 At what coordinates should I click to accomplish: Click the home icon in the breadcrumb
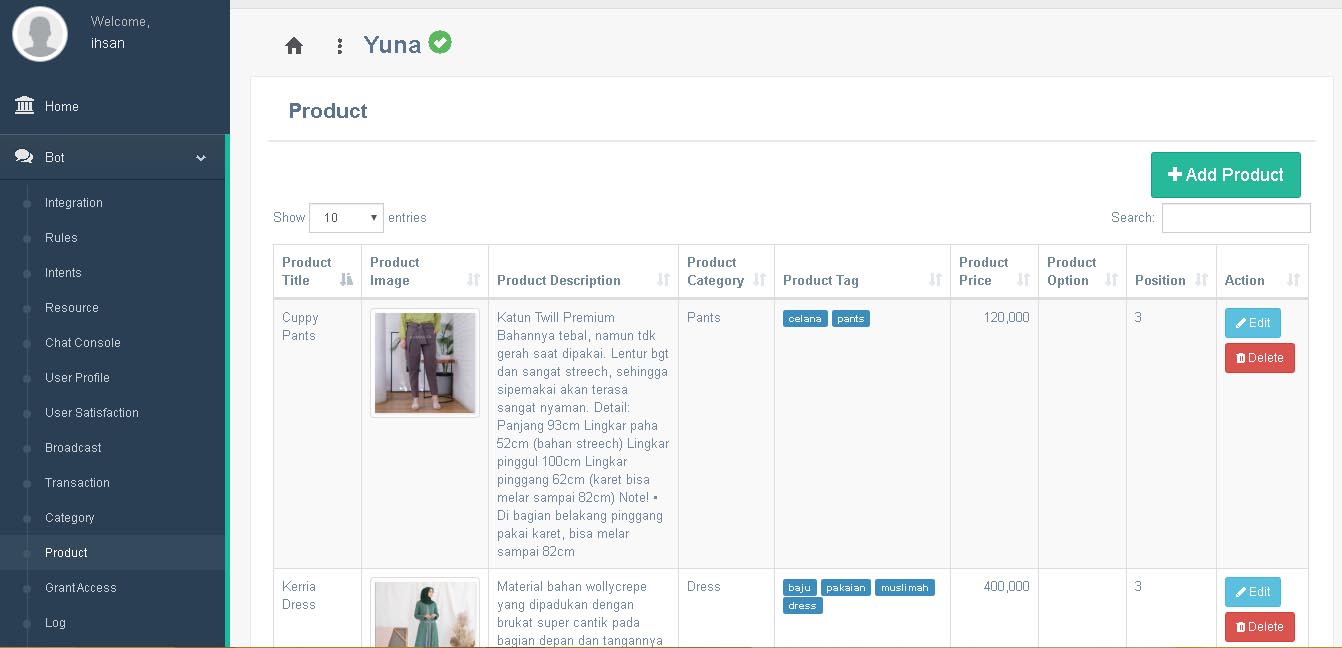pos(294,46)
